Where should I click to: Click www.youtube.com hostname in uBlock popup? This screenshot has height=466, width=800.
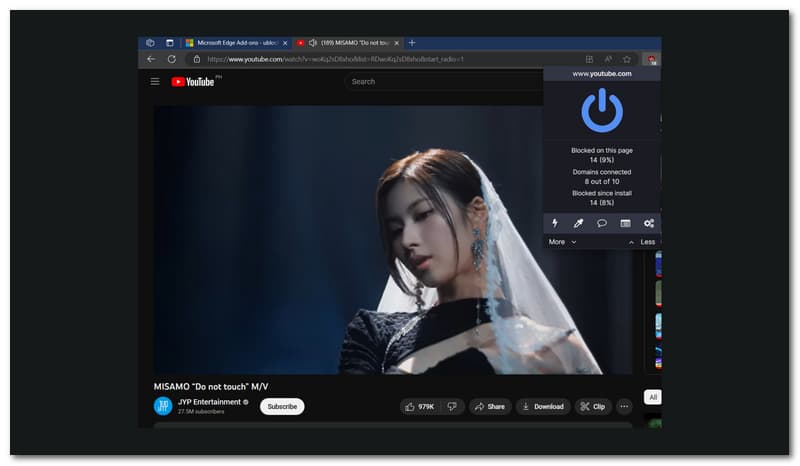(x=602, y=73)
